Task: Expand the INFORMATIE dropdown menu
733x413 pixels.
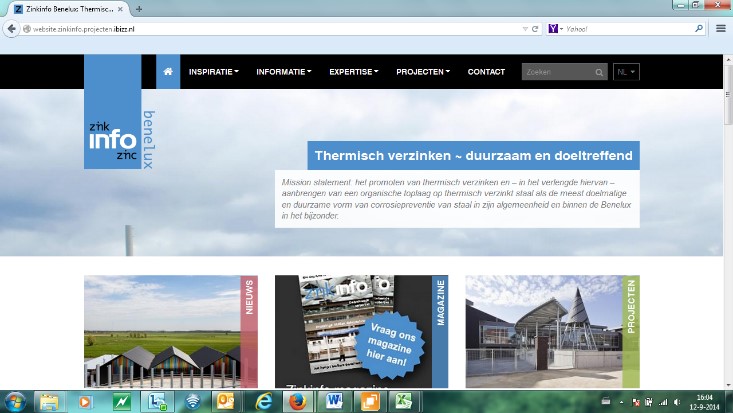Action: pos(283,72)
